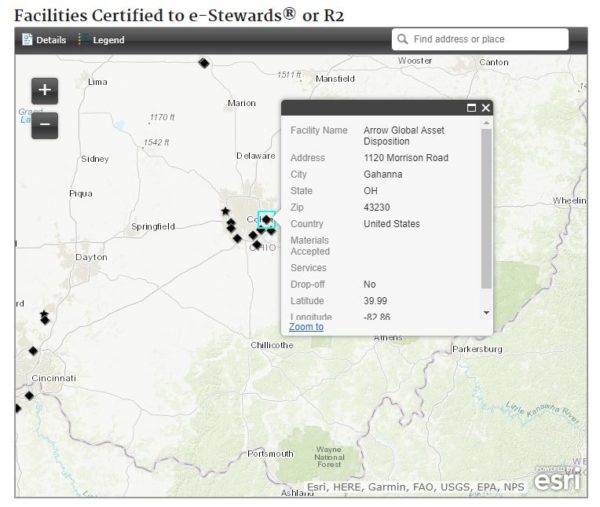Viewport: 600px width, 507px height.
Task: Click popup scrollbar up arrow
Action: point(486,123)
